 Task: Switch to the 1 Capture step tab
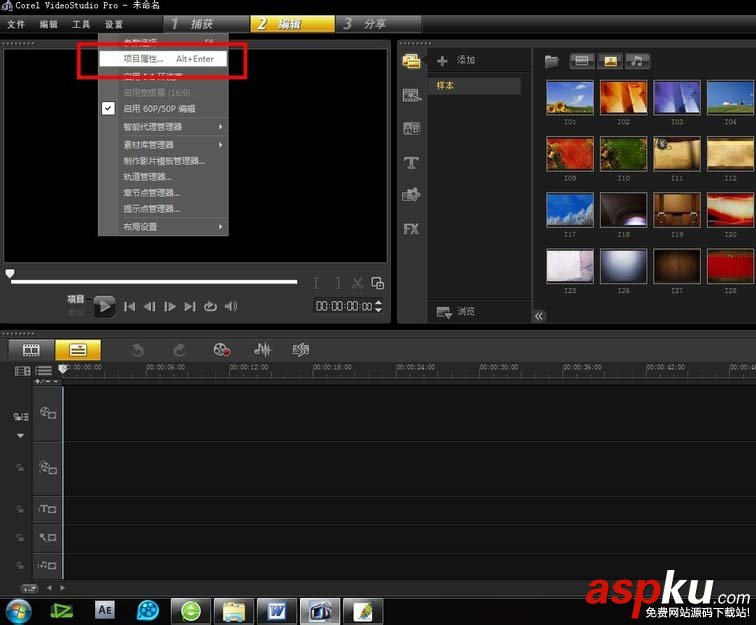click(x=206, y=24)
